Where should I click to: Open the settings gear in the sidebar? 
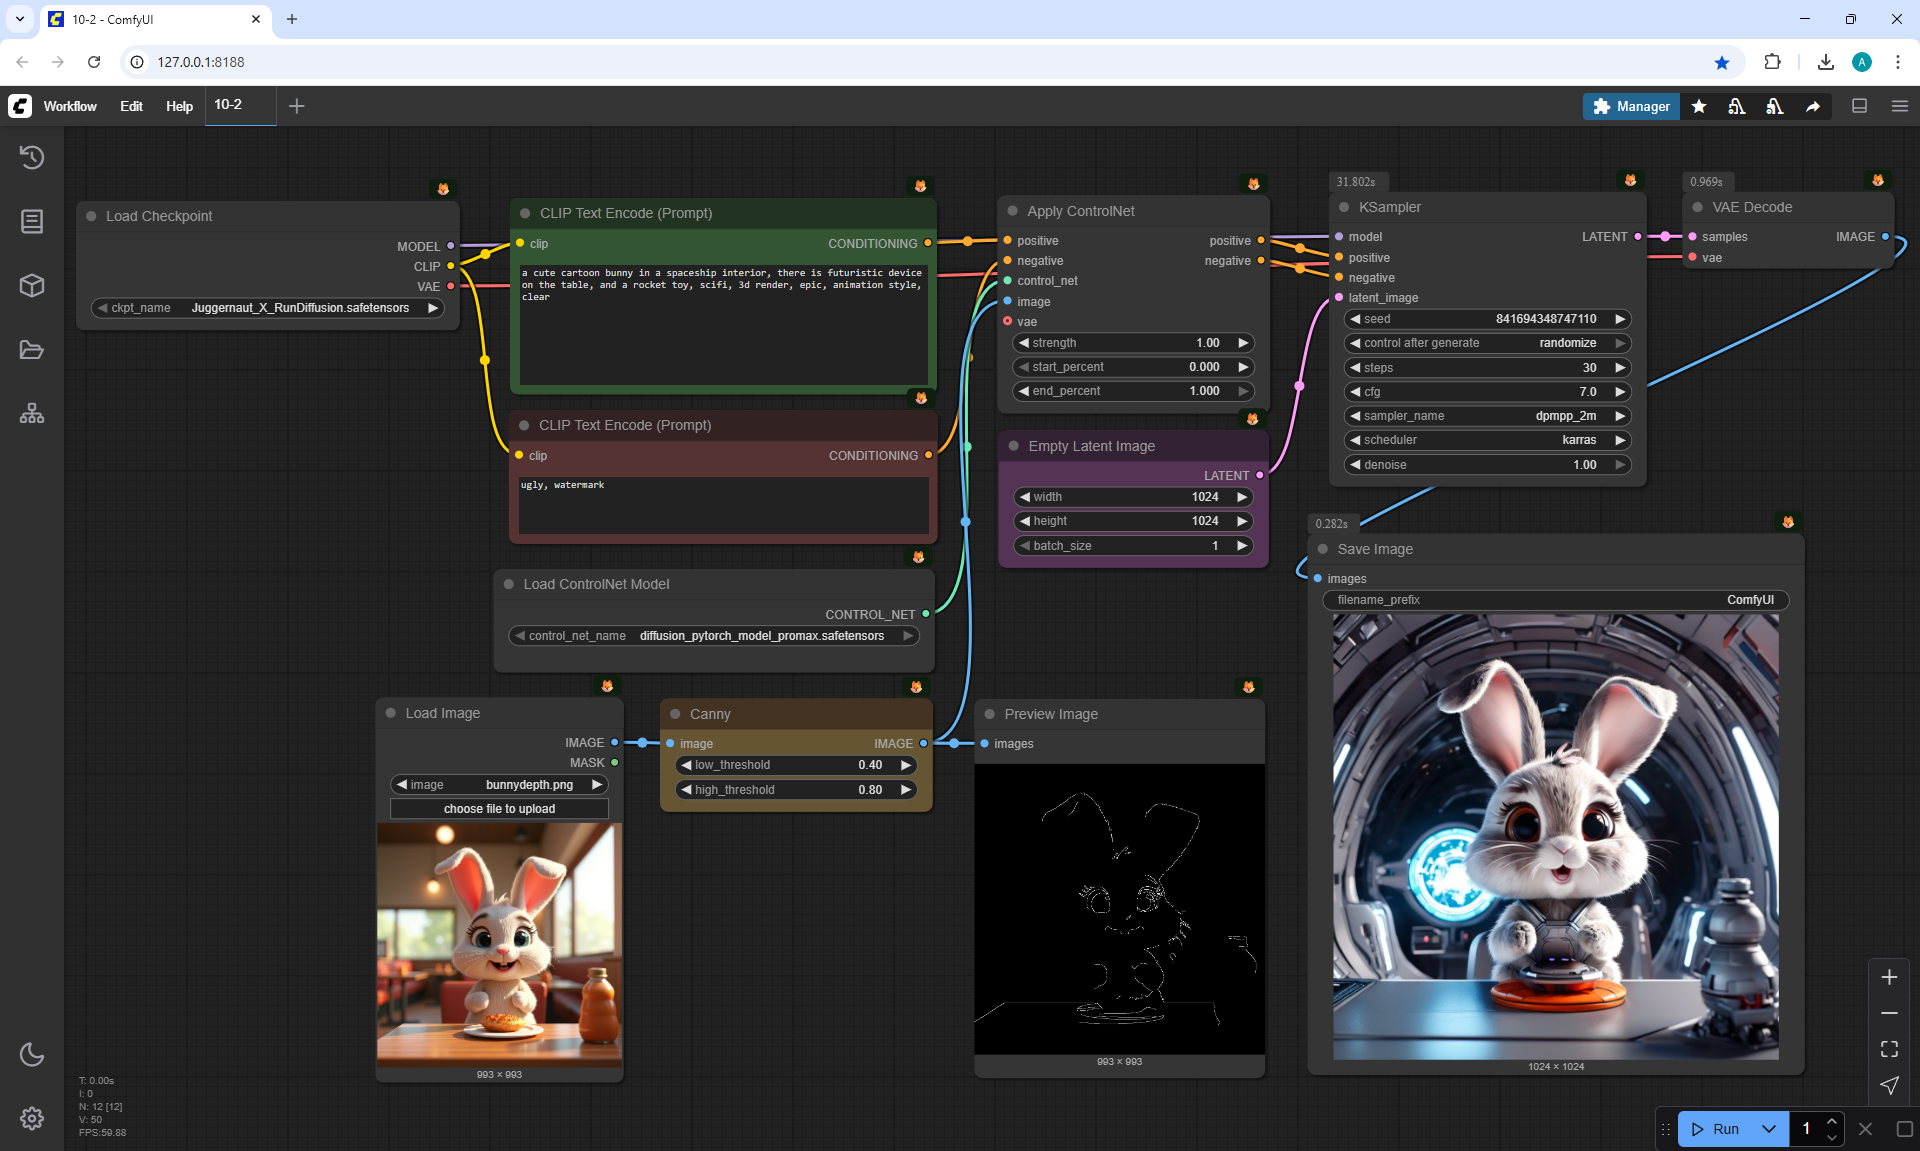[32, 1118]
